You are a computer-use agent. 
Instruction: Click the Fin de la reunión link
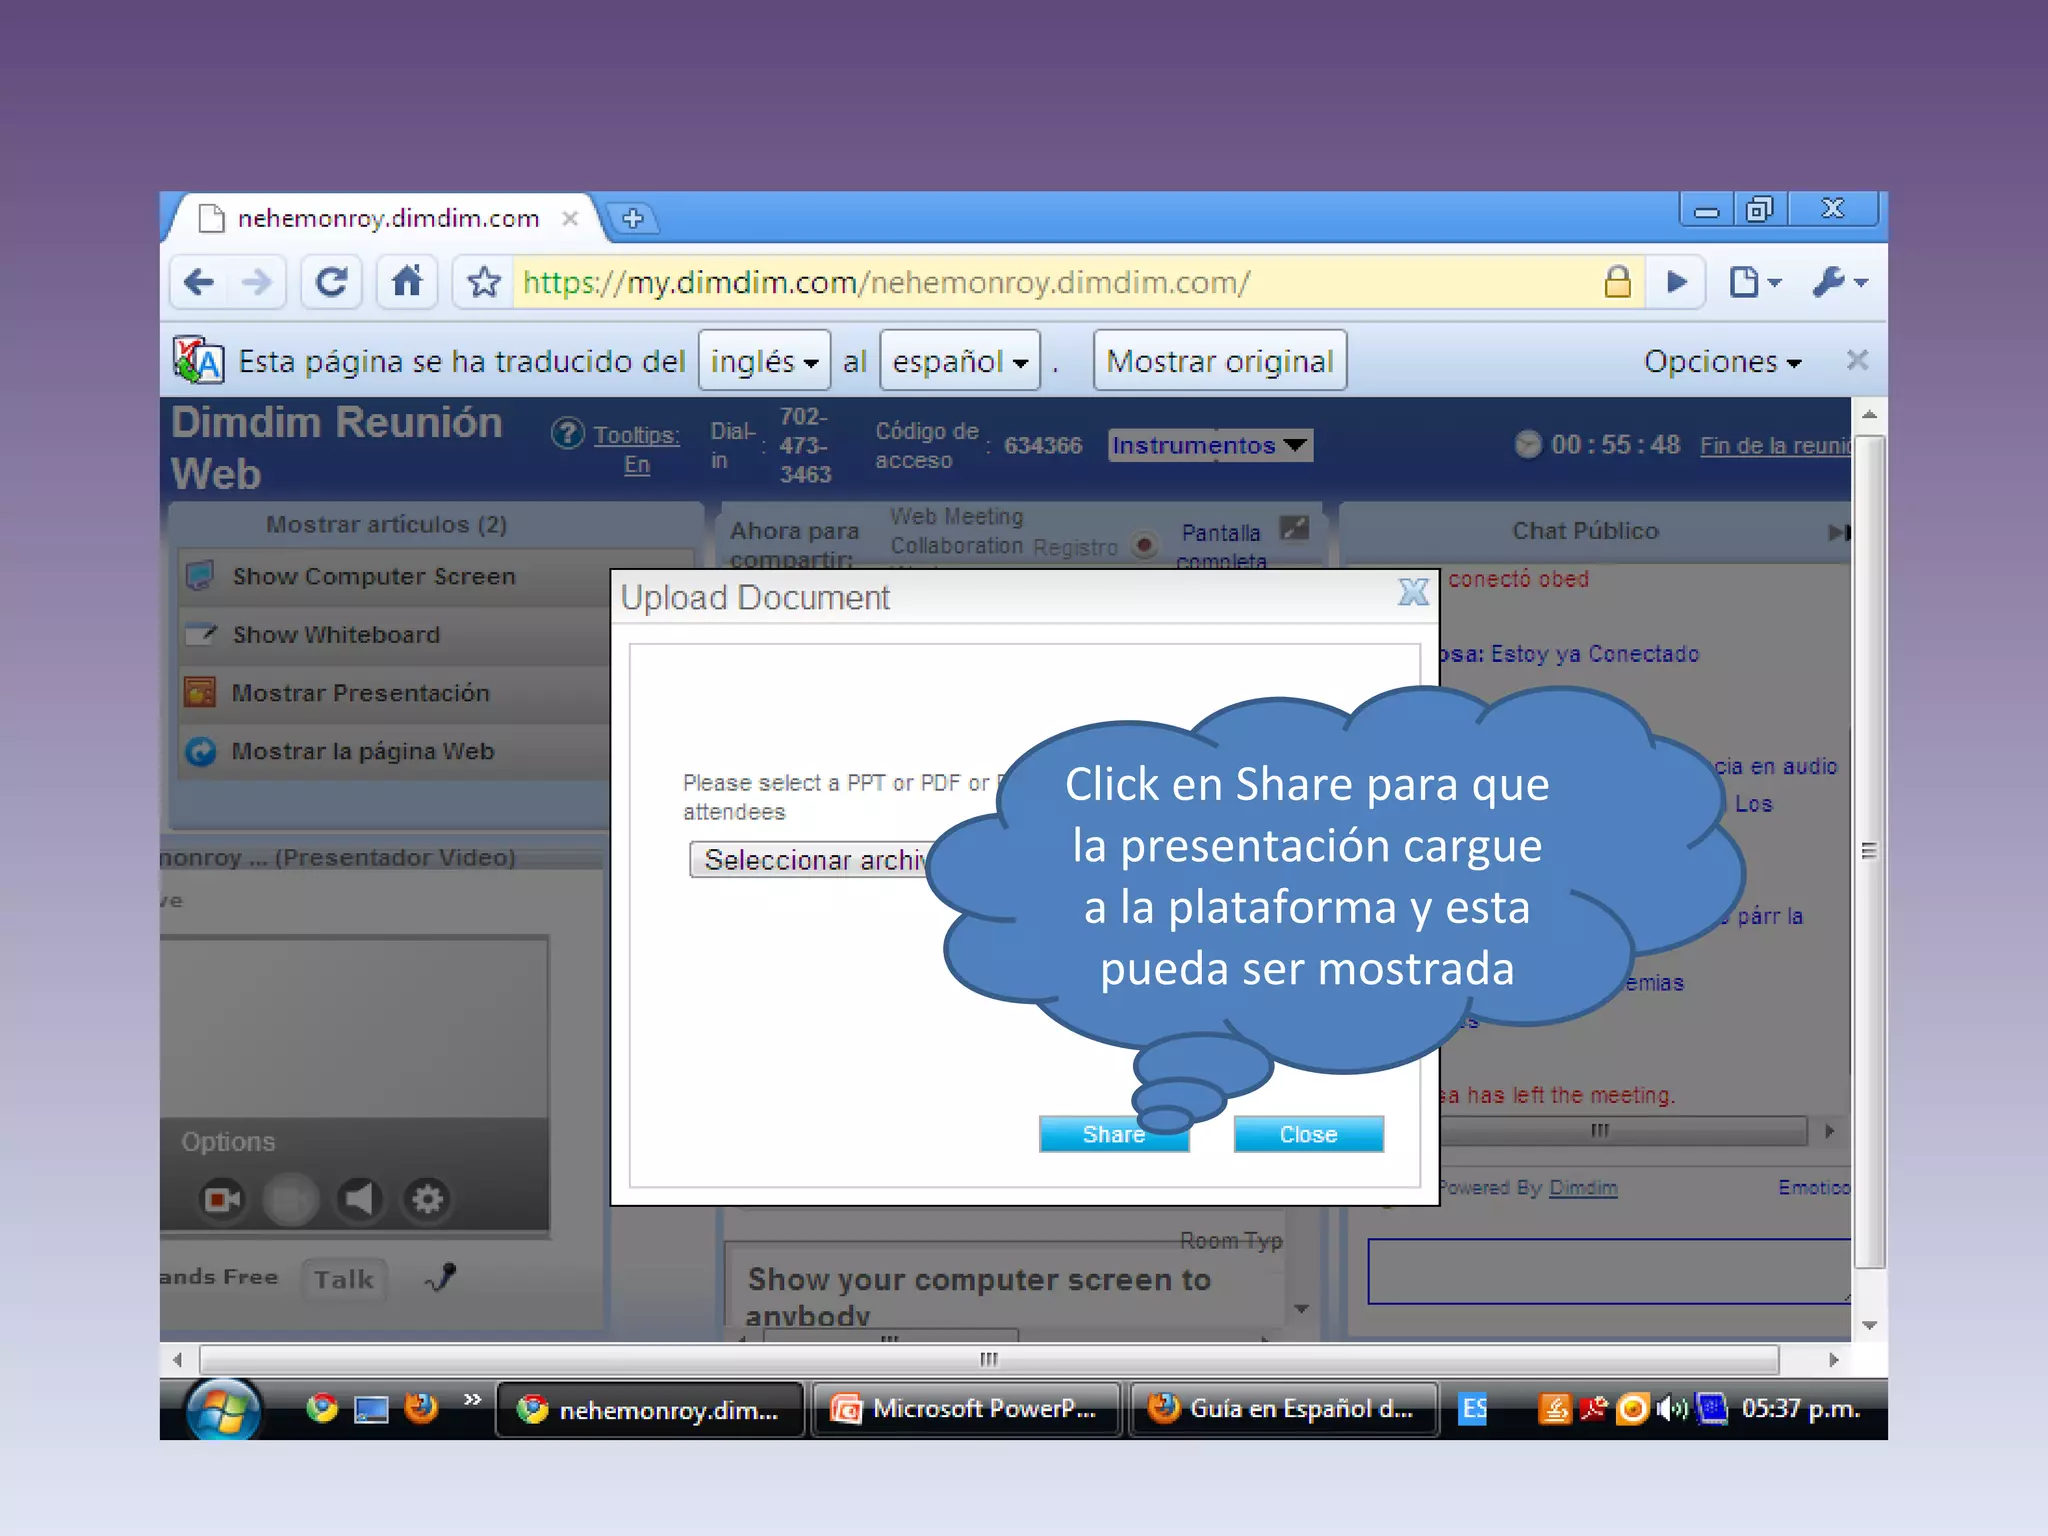click(x=1775, y=446)
